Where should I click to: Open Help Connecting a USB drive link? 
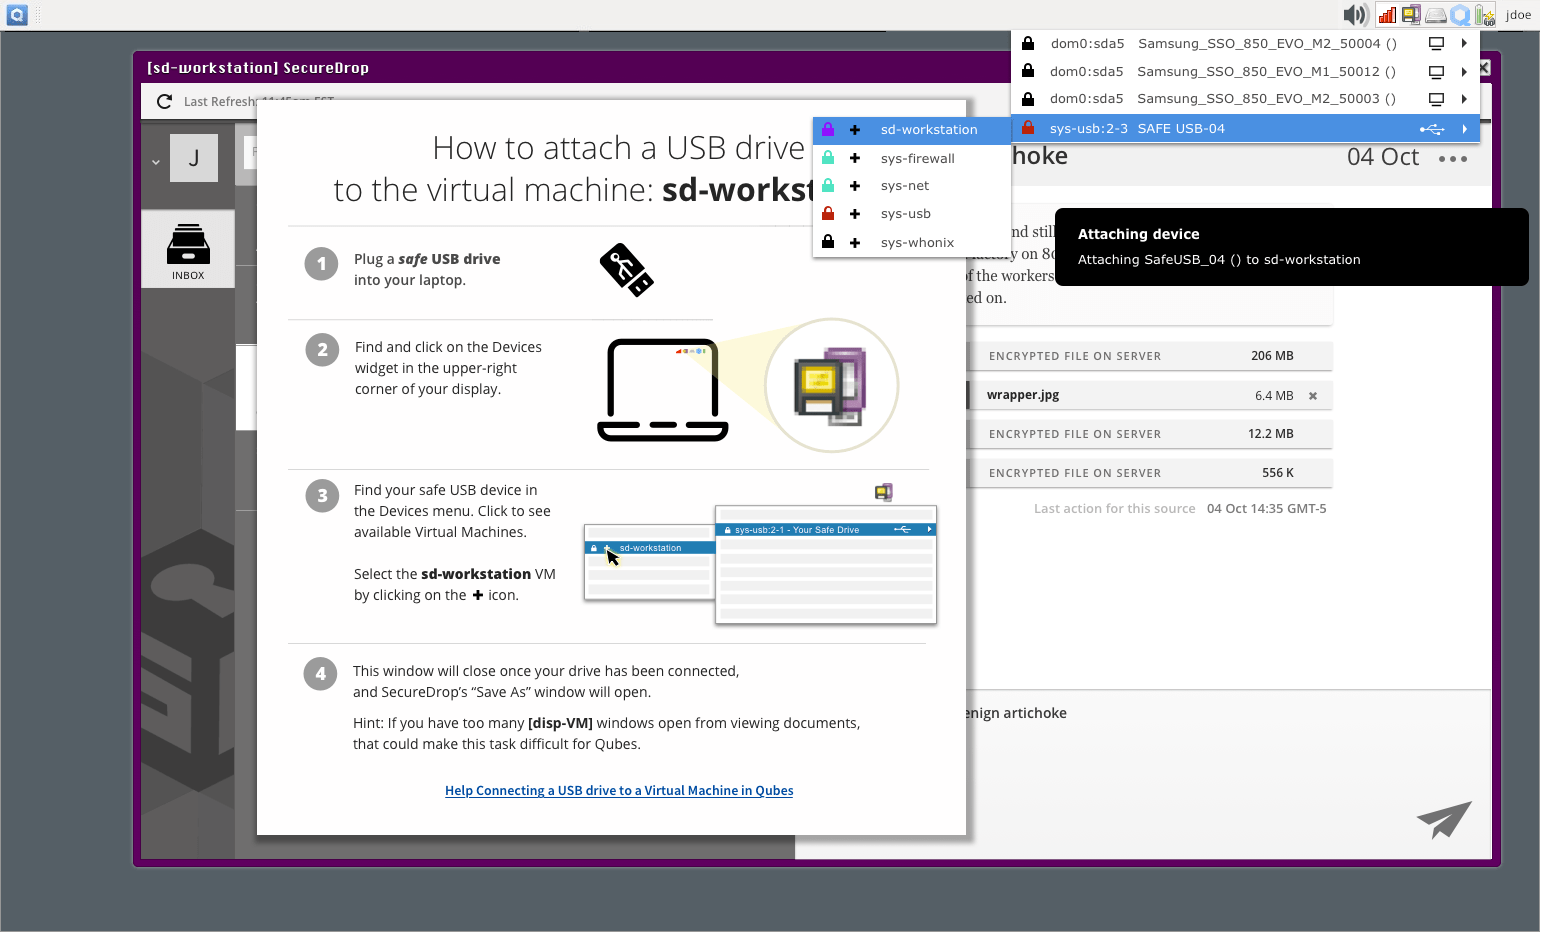point(619,791)
